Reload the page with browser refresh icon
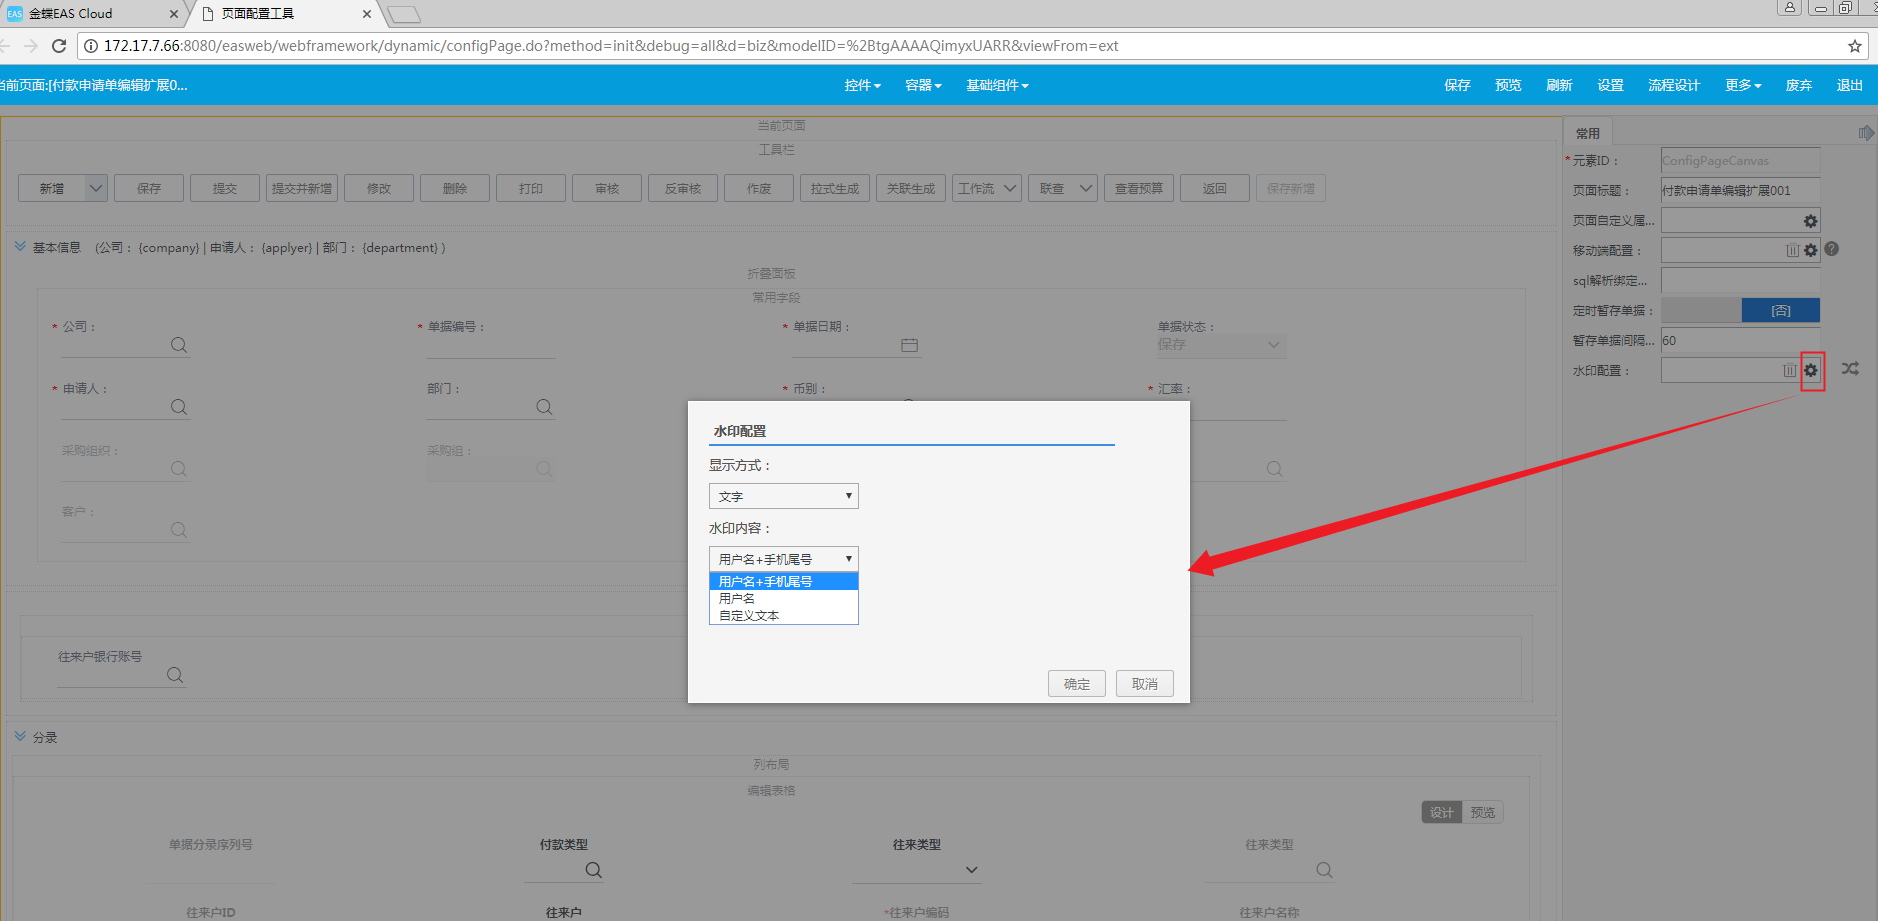Image resolution: width=1878 pixels, height=921 pixels. point(59,46)
